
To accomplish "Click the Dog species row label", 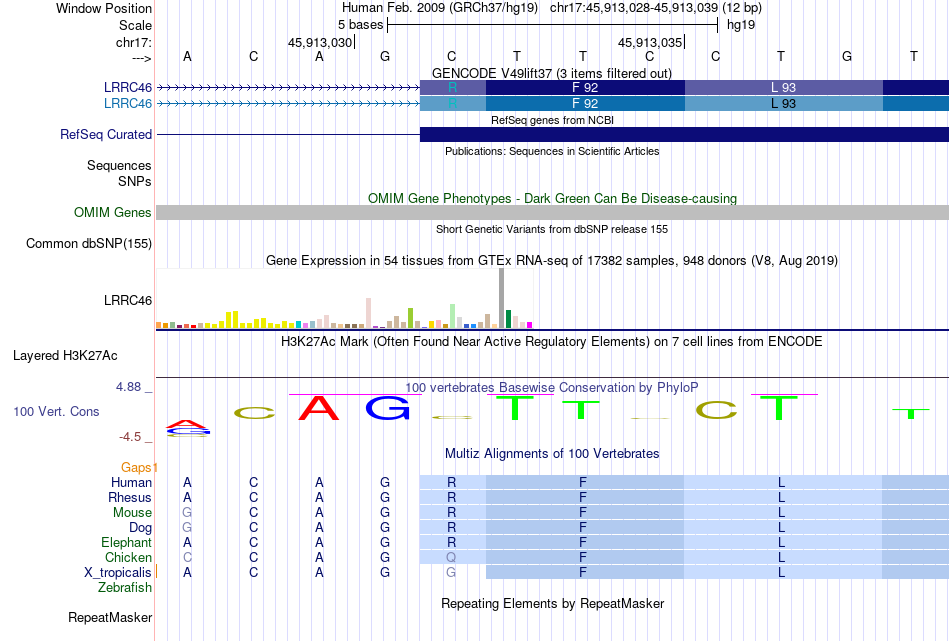I will pos(140,528).
